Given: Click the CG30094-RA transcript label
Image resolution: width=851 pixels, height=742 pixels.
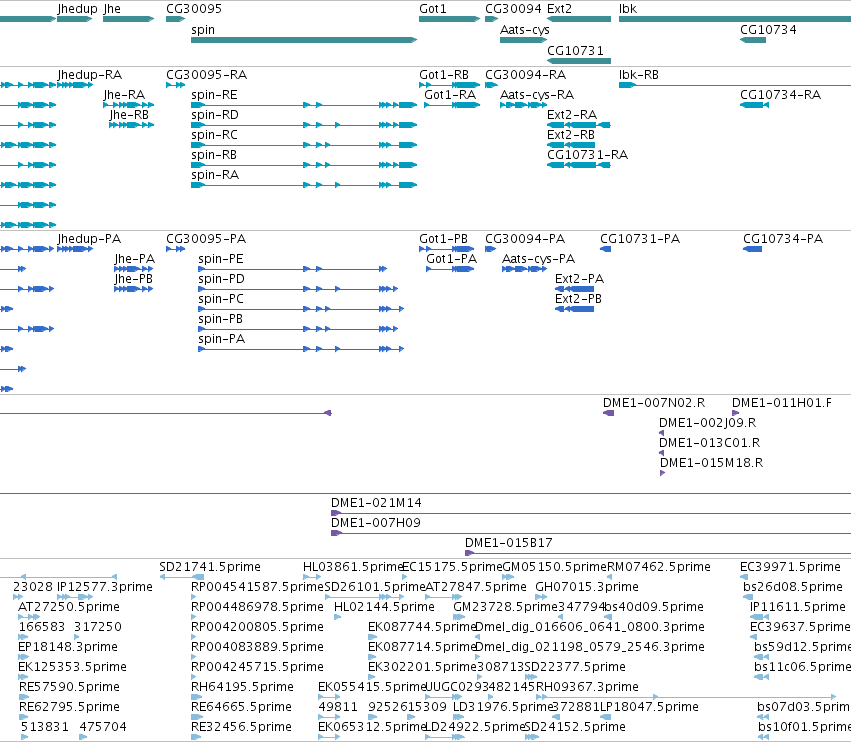Looking at the screenshot, I should pos(525,75).
